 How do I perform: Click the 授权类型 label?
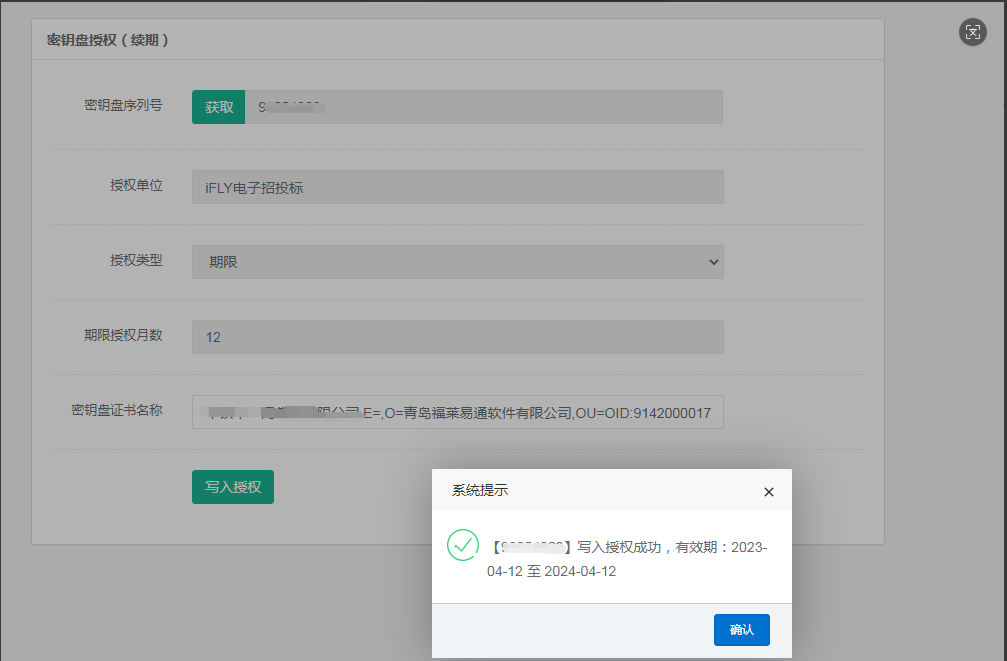coord(136,260)
